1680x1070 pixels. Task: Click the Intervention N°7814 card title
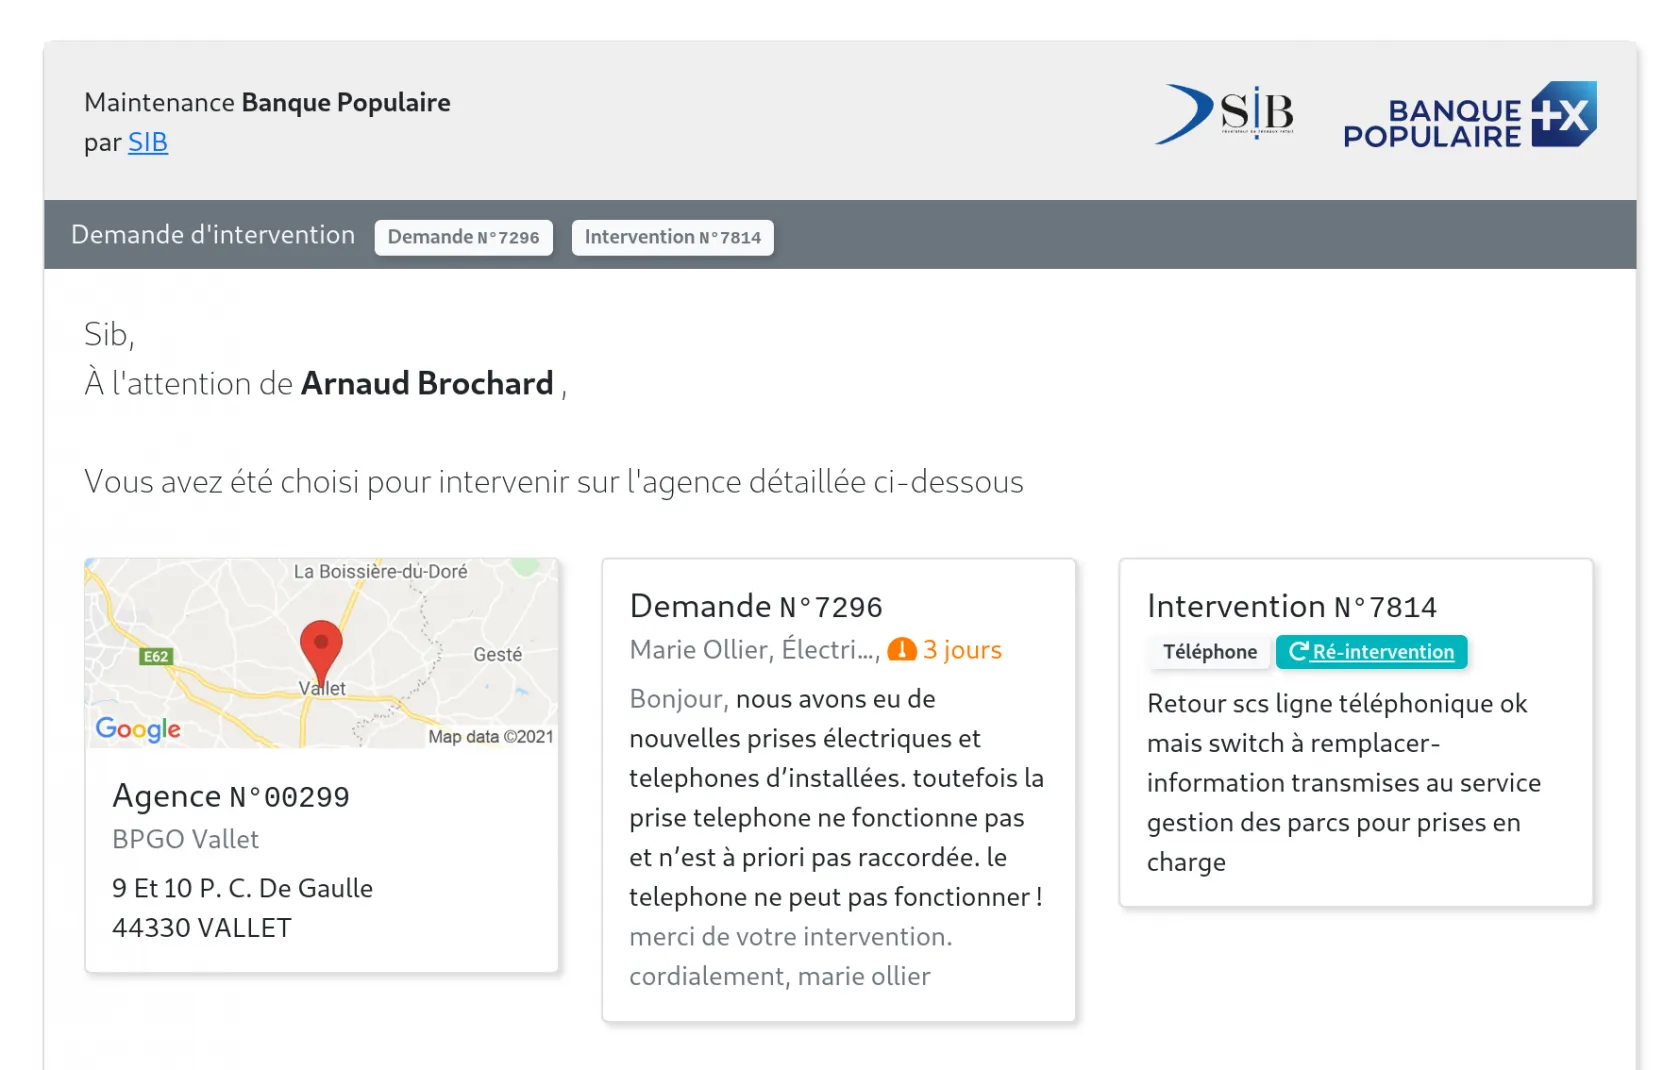(1291, 607)
